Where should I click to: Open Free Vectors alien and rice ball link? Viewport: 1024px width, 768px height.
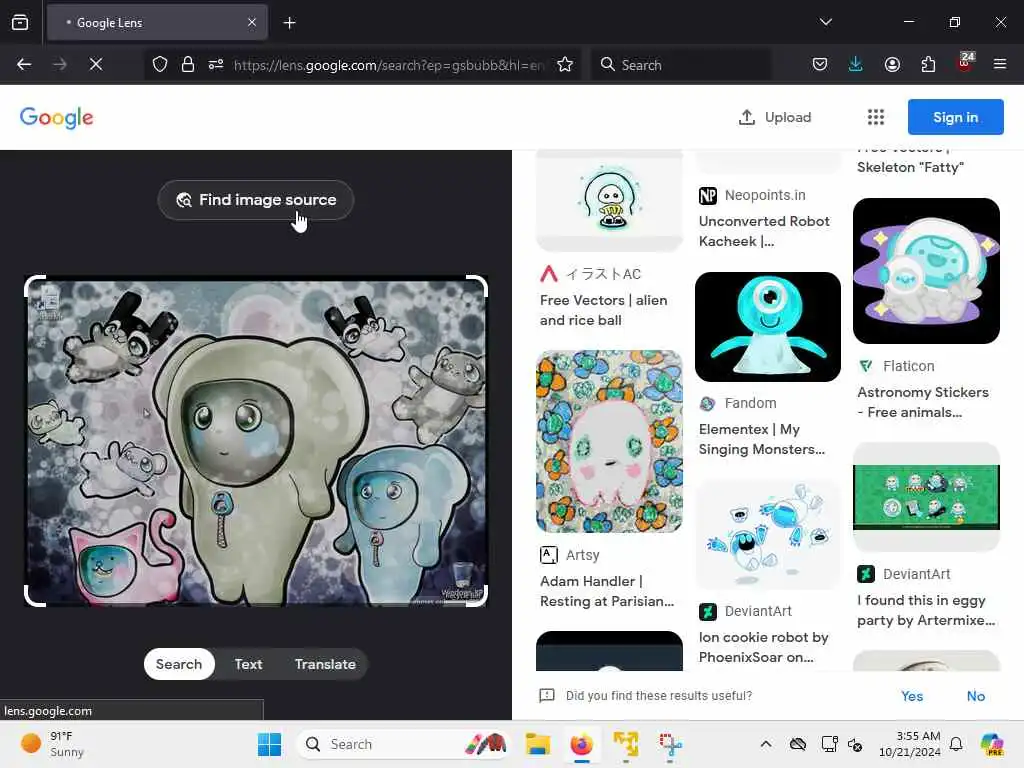[x=603, y=310]
